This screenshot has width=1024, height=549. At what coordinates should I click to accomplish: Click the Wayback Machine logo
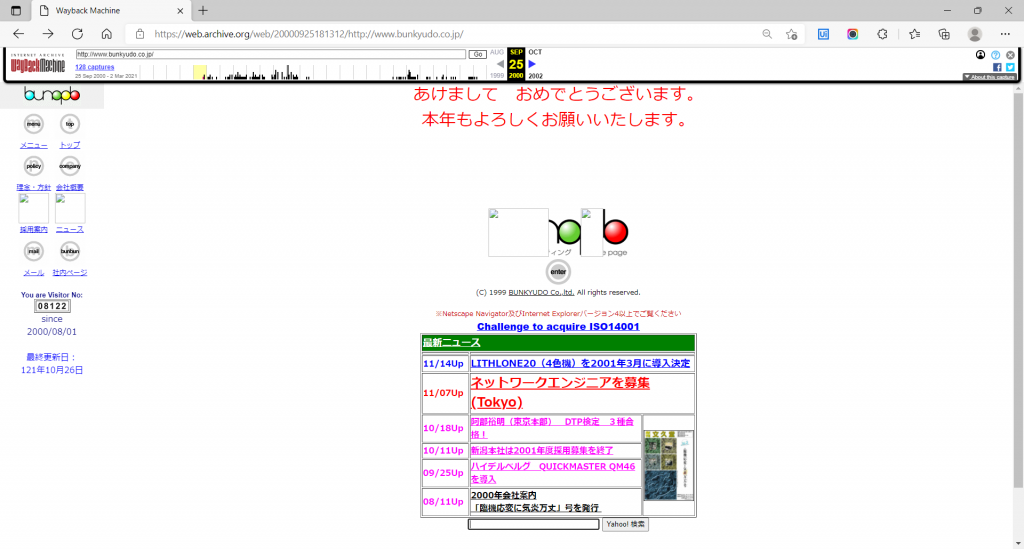coord(38,66)
